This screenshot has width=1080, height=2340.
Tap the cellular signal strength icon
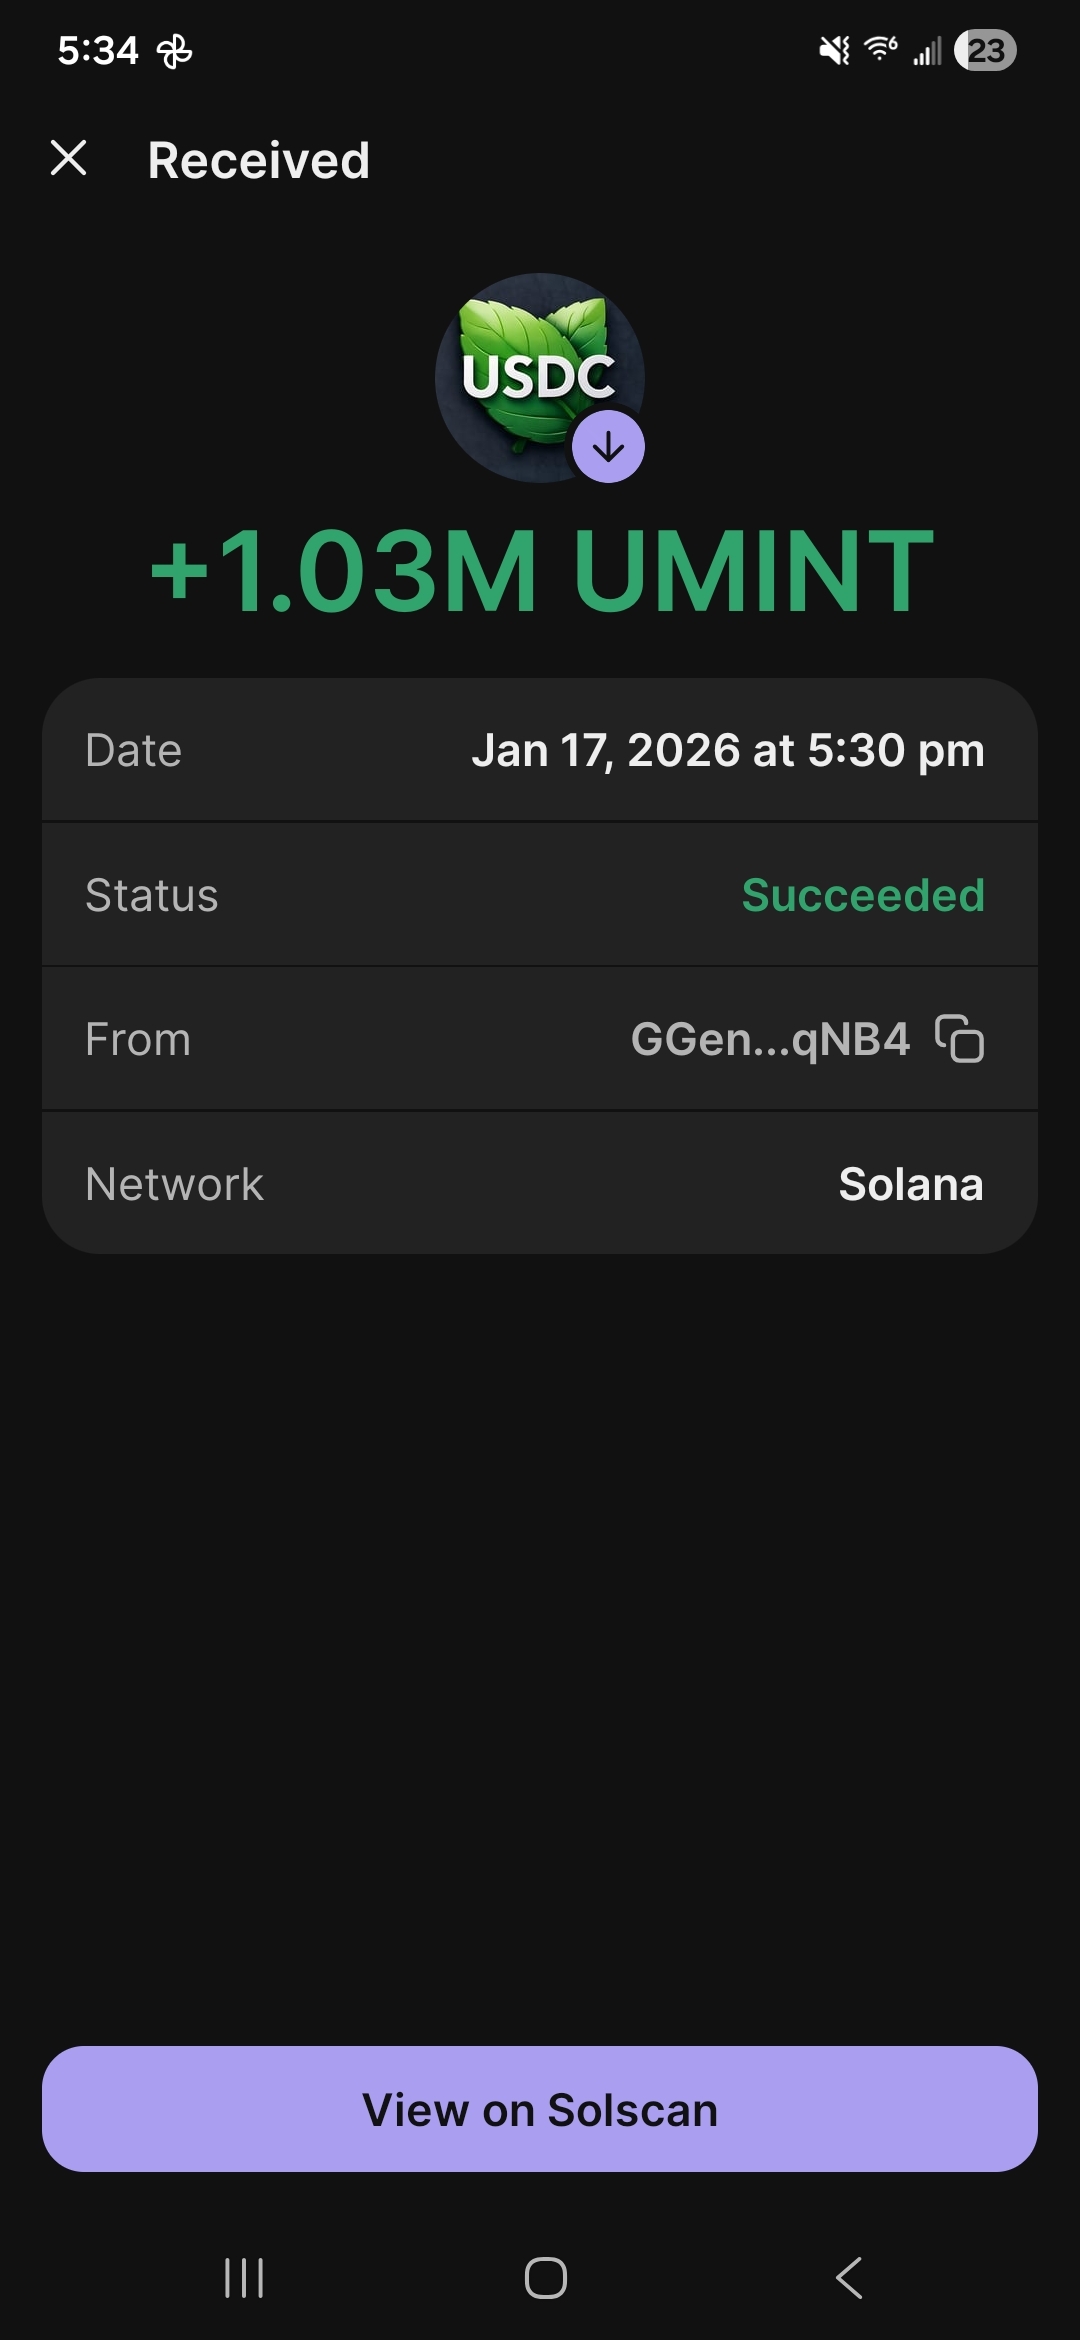coord(927,51)
